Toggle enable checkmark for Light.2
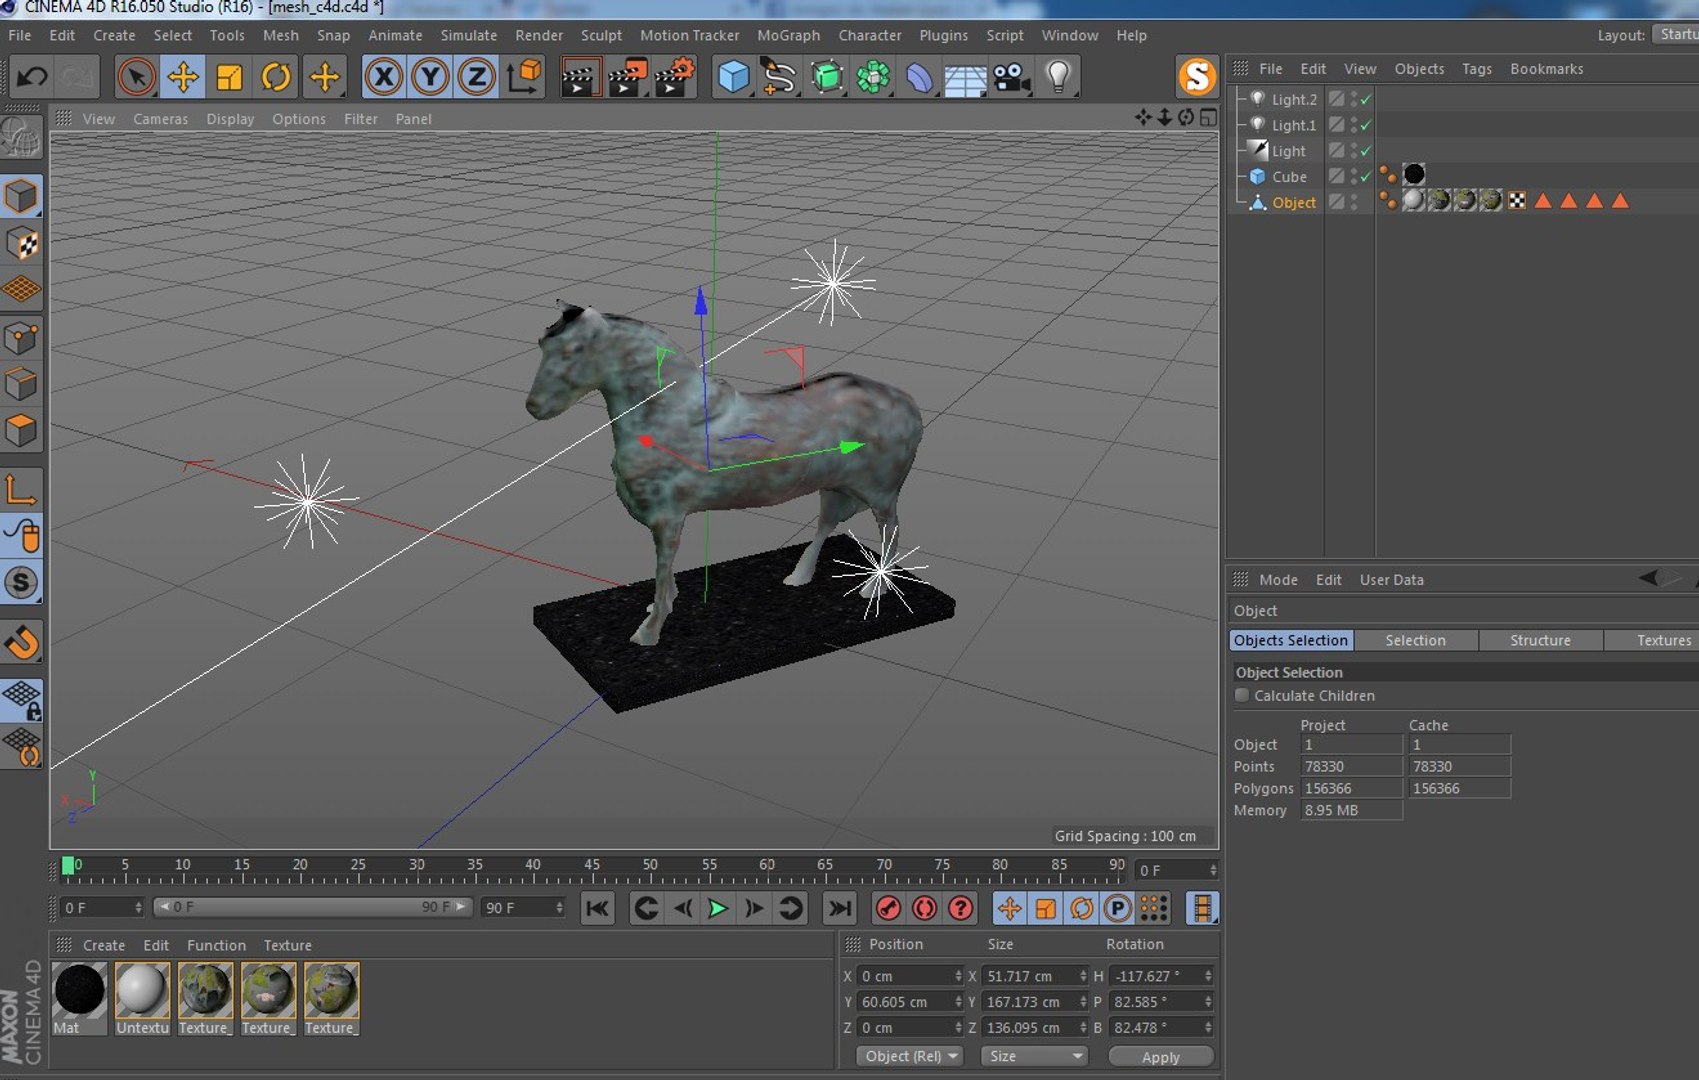 coord(1366,99)
